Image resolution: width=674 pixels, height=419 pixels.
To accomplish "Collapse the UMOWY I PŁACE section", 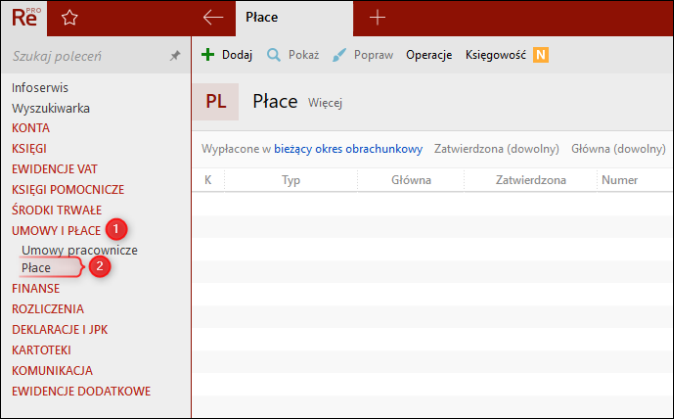I will (57, 231).
